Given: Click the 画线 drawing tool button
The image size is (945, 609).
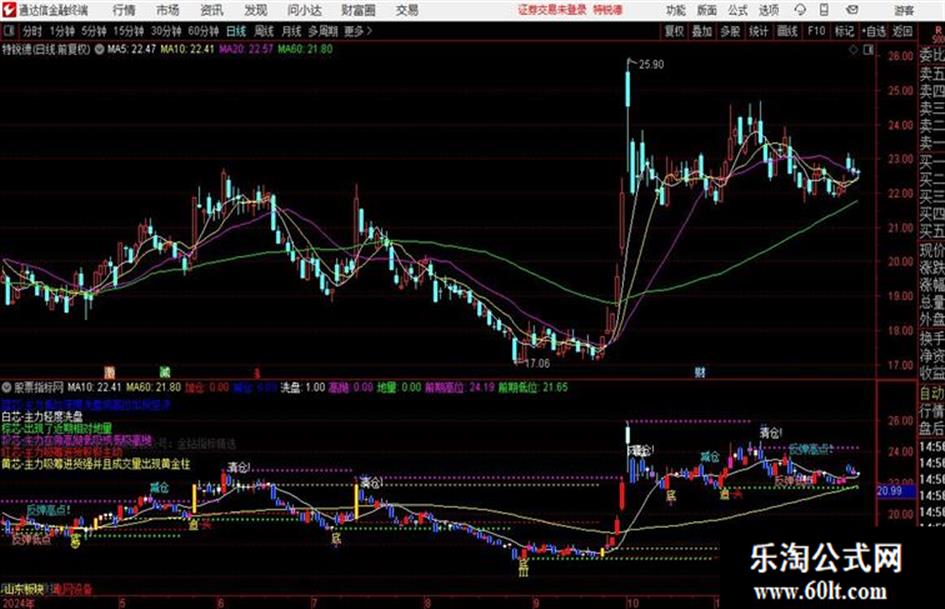Looking at the screenshot, I should pos(787,31).
